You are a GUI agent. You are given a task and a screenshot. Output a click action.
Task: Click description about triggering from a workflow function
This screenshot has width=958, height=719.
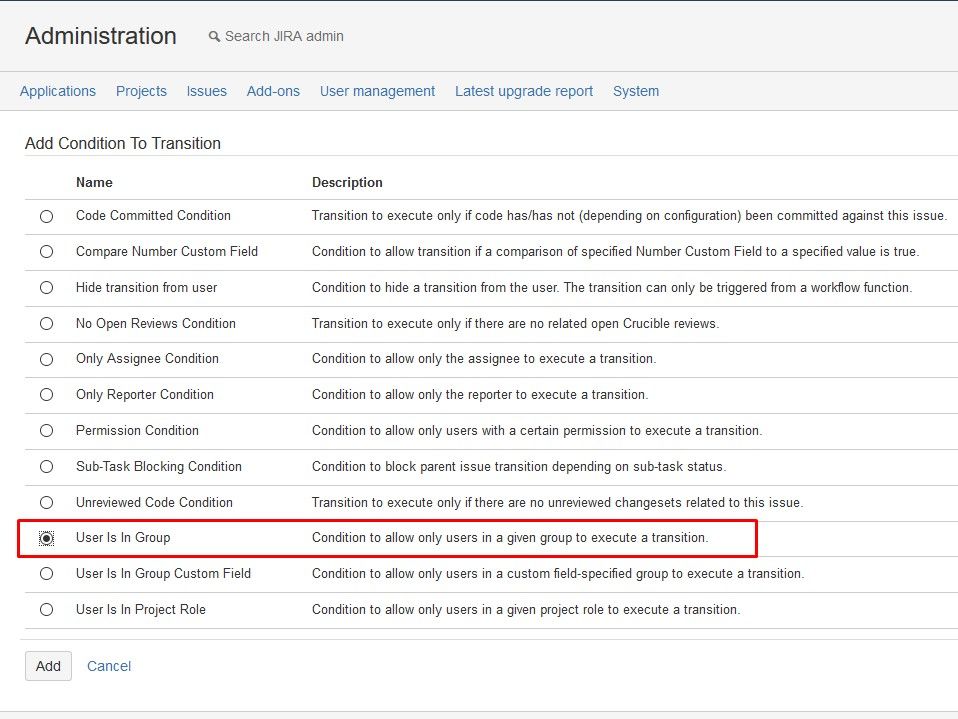click(612, 288)
